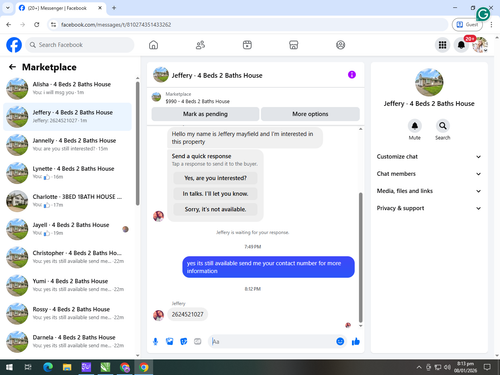Send a thumbs-up like

[x=356, y=341]
